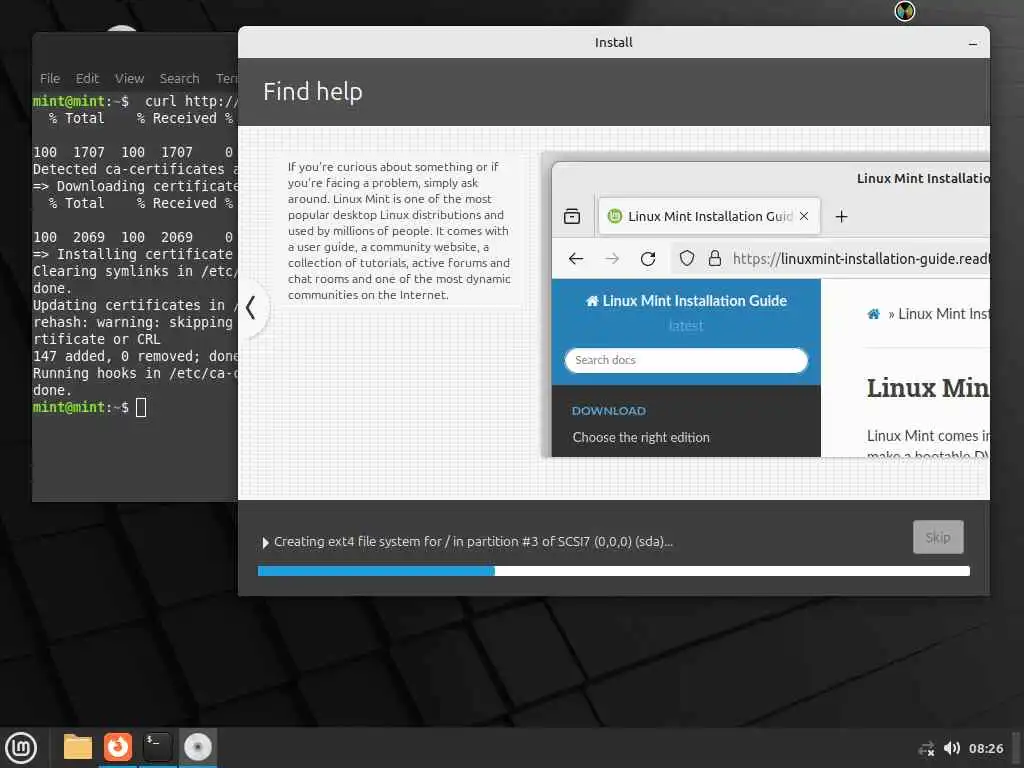Launch the Files folder icon in taskbar
The image size is (1024, 768).
pos(77,747)
